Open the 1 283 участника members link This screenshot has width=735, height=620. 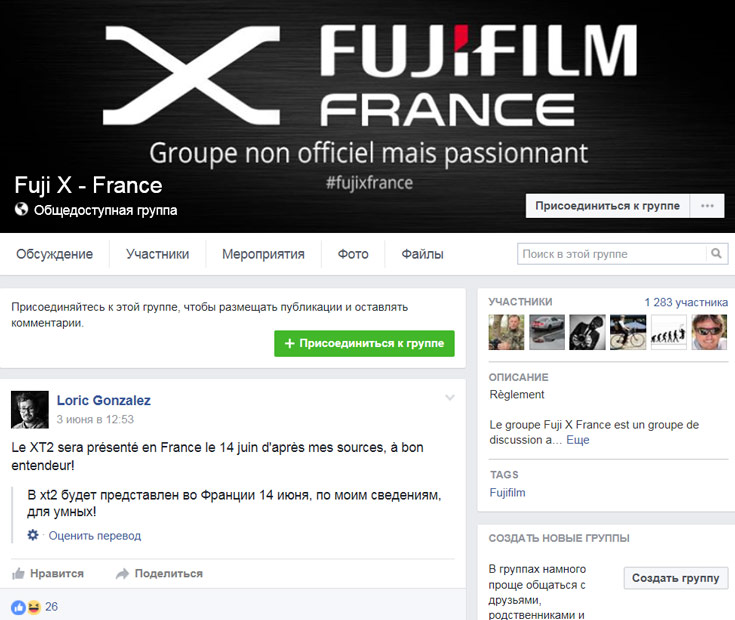pos(686,302)
